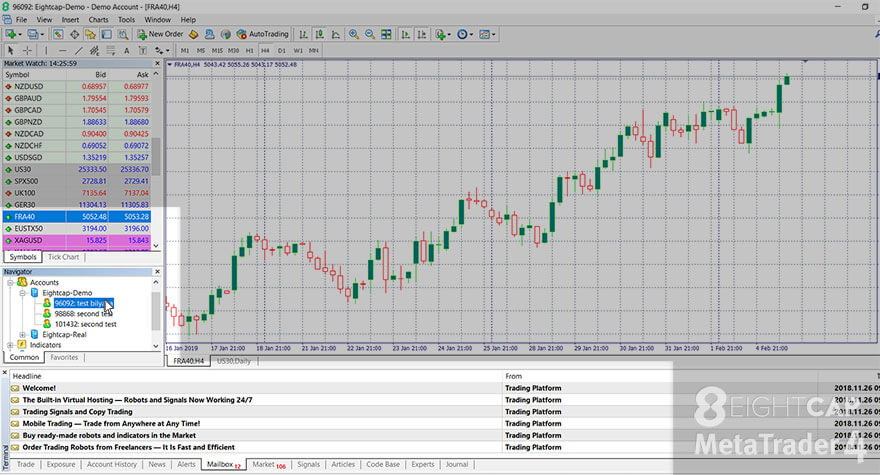Image resolution: width=880 pixels, height=475 pixels.
Task: Select the Text tool
Action: (127, 51)
